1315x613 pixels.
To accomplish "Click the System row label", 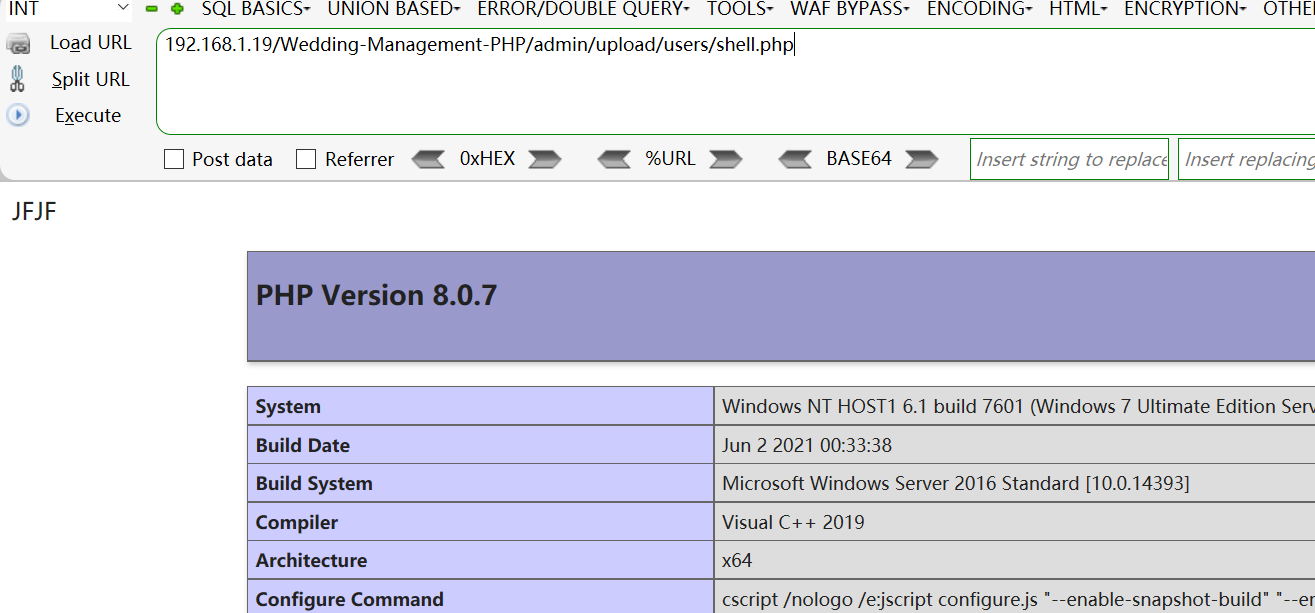I will click(x=288, y=406).
